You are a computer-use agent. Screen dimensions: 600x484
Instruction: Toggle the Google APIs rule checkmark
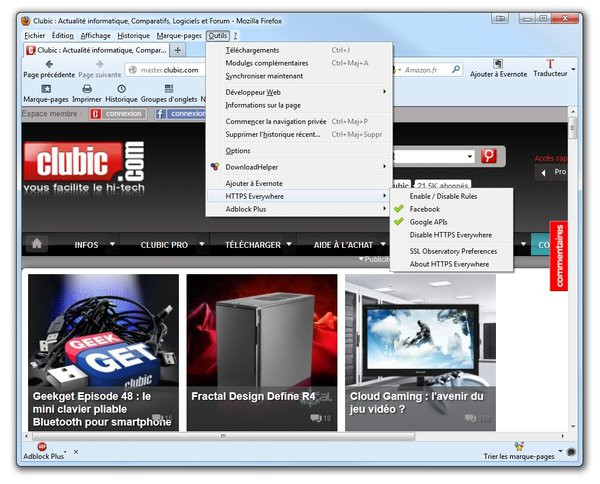(x=399, y=221)
